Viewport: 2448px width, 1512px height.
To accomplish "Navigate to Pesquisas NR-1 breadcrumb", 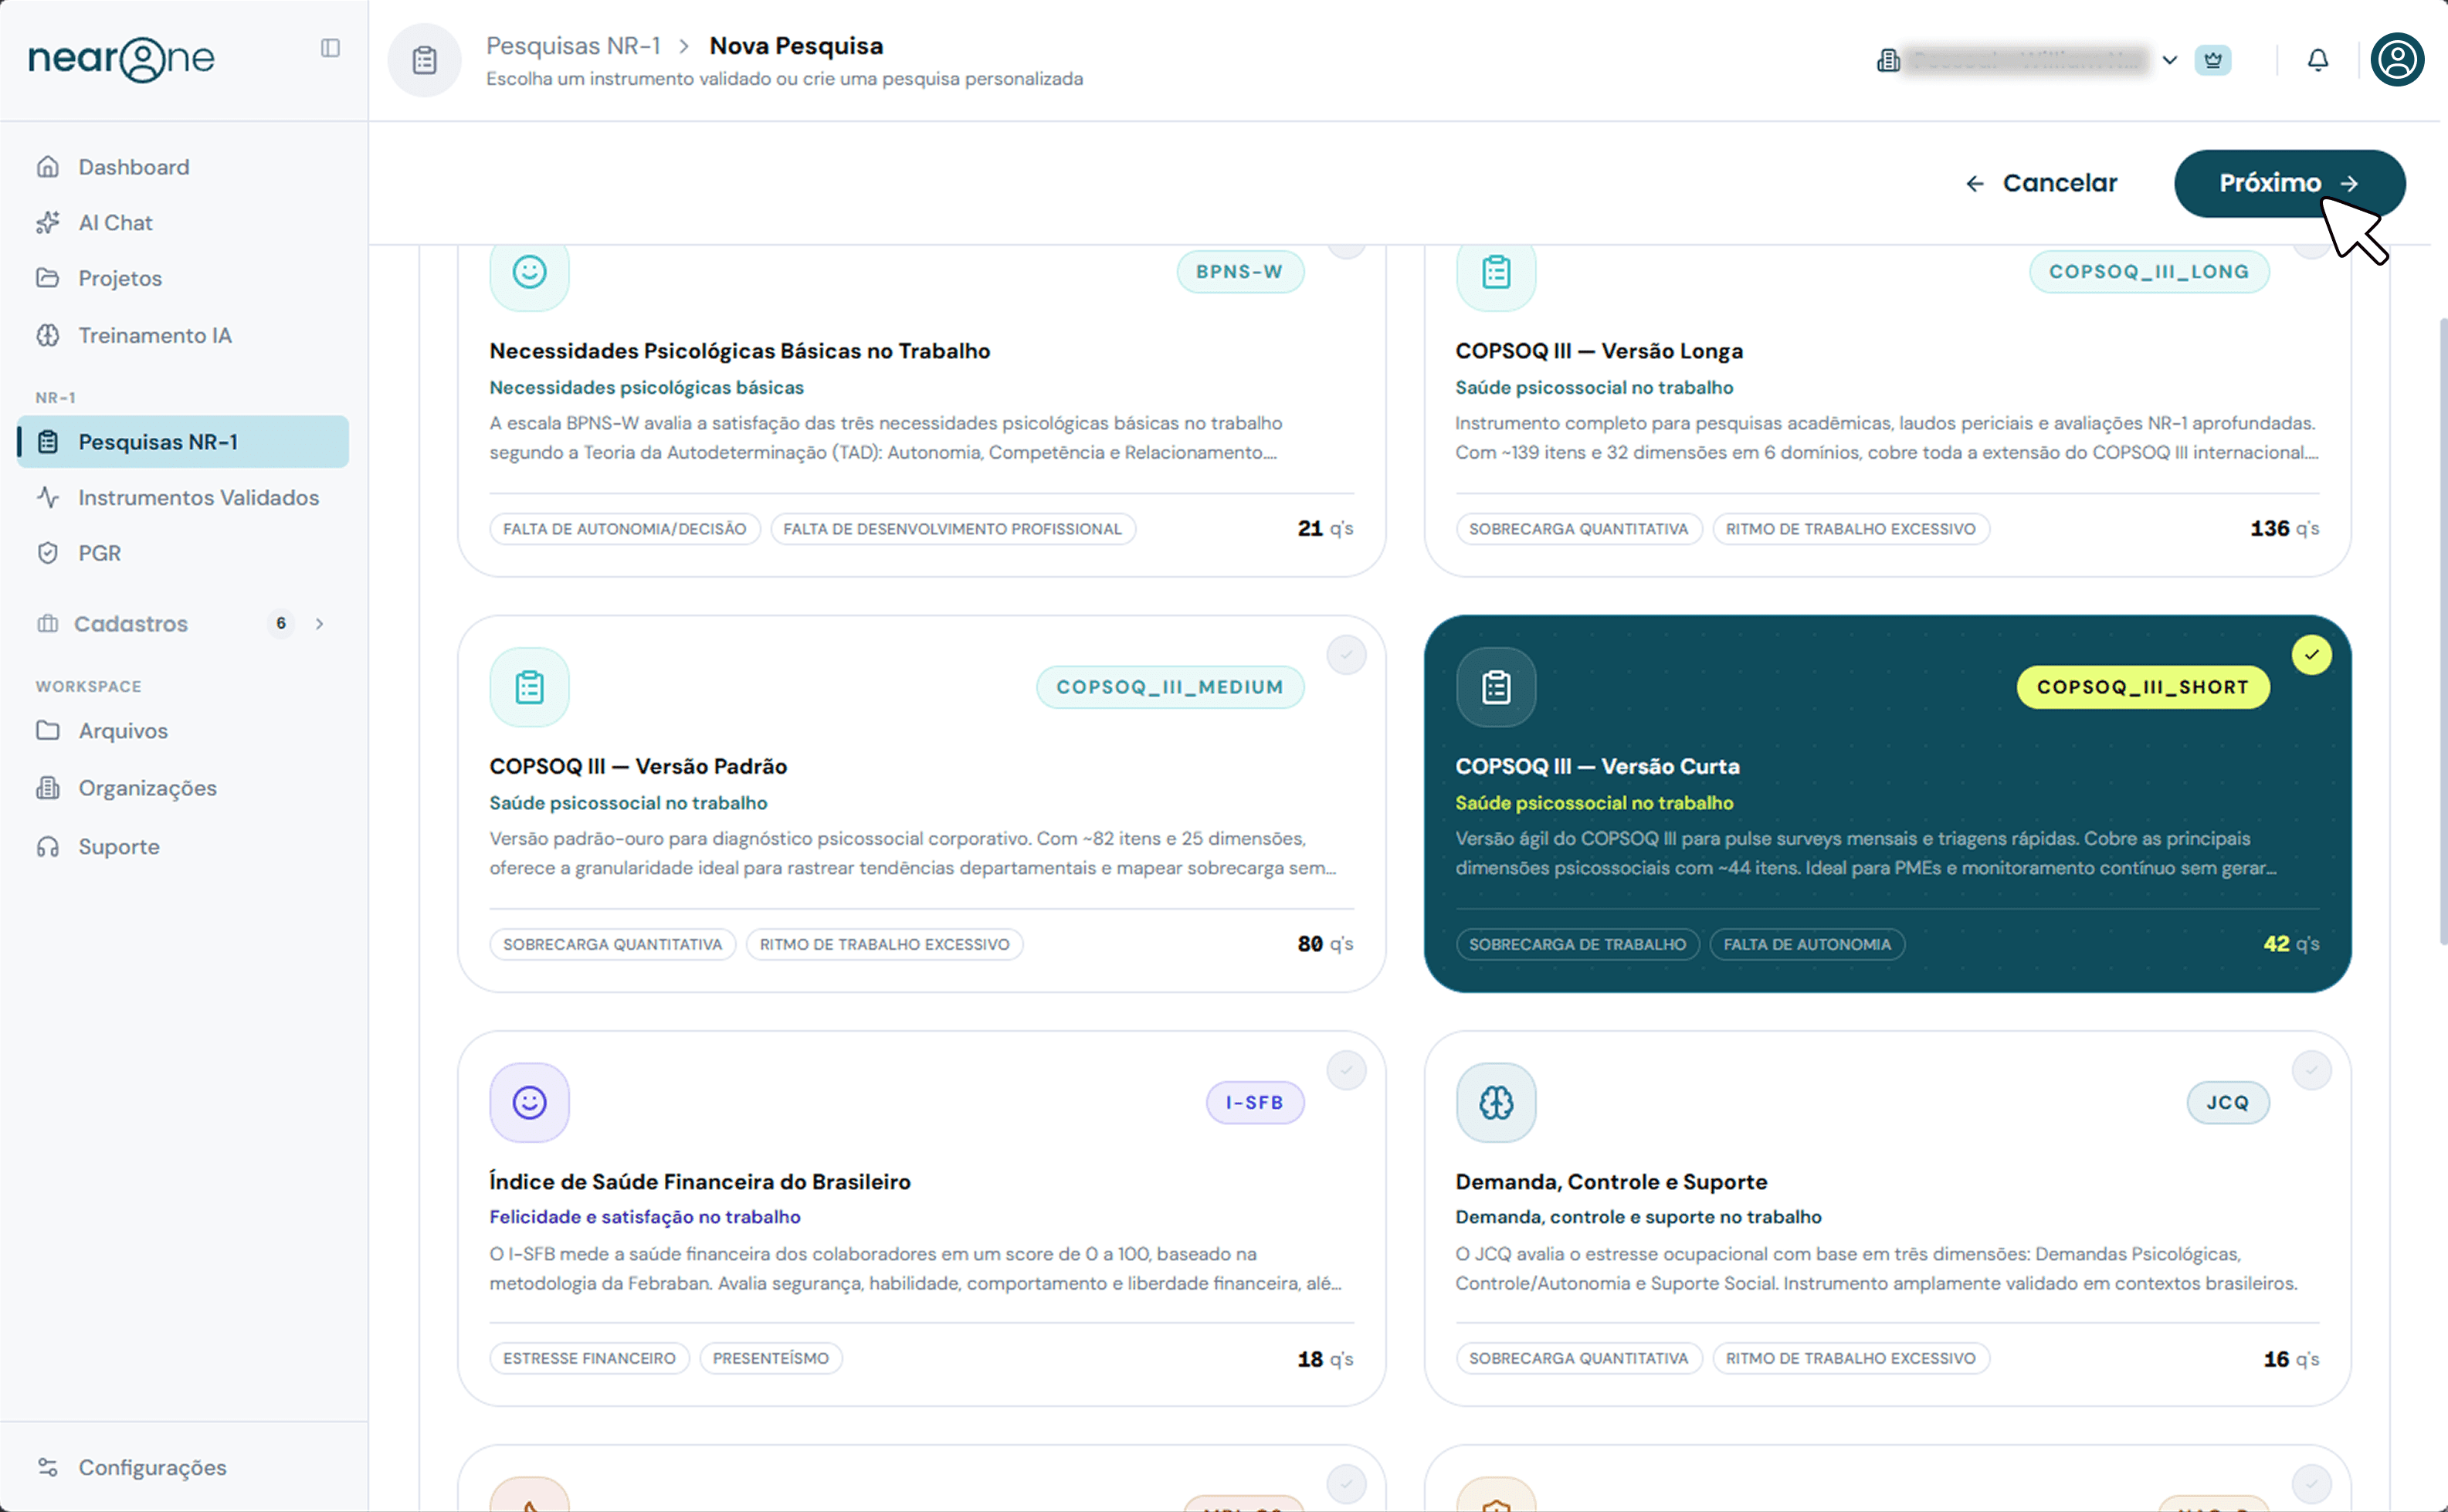I will pos(573,45).
